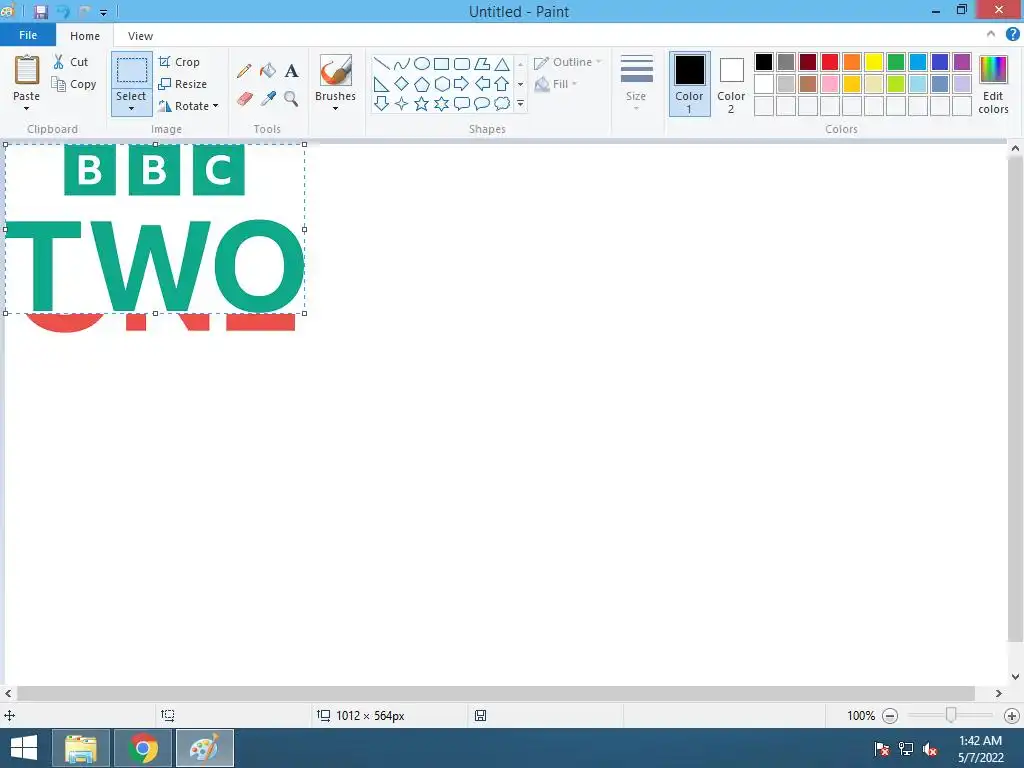Choose the Oval callout shape

tap(482, 104)
